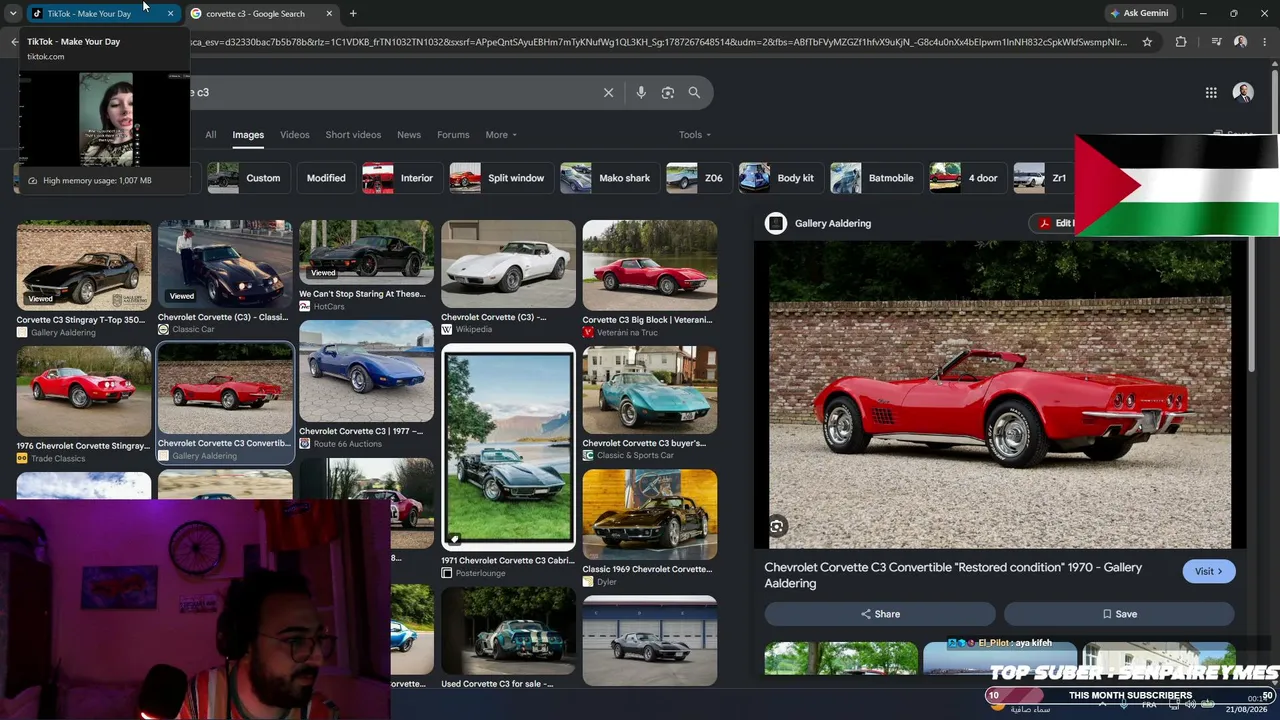Expand the More search categories dropdown
The width and height of the screenshot is (1280, 720).
(501, 135)
